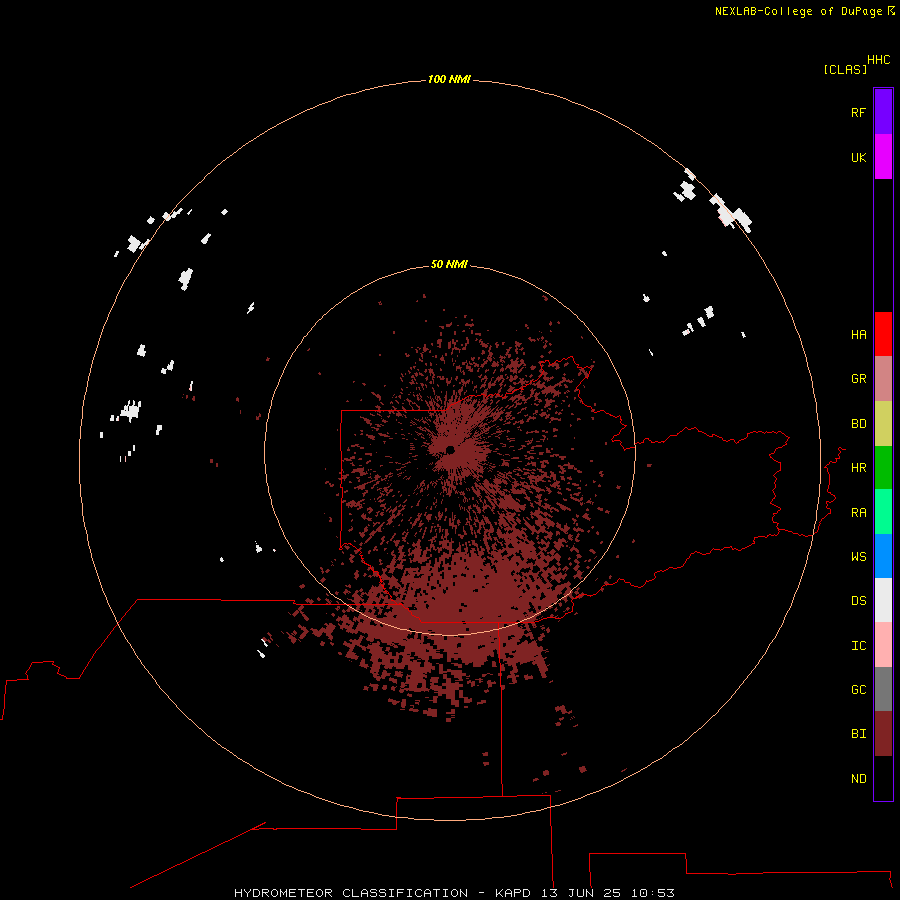This screenshot has width=900, height=900.
Task: Click the green HR color swatch
Action: [x=883, y=468]
